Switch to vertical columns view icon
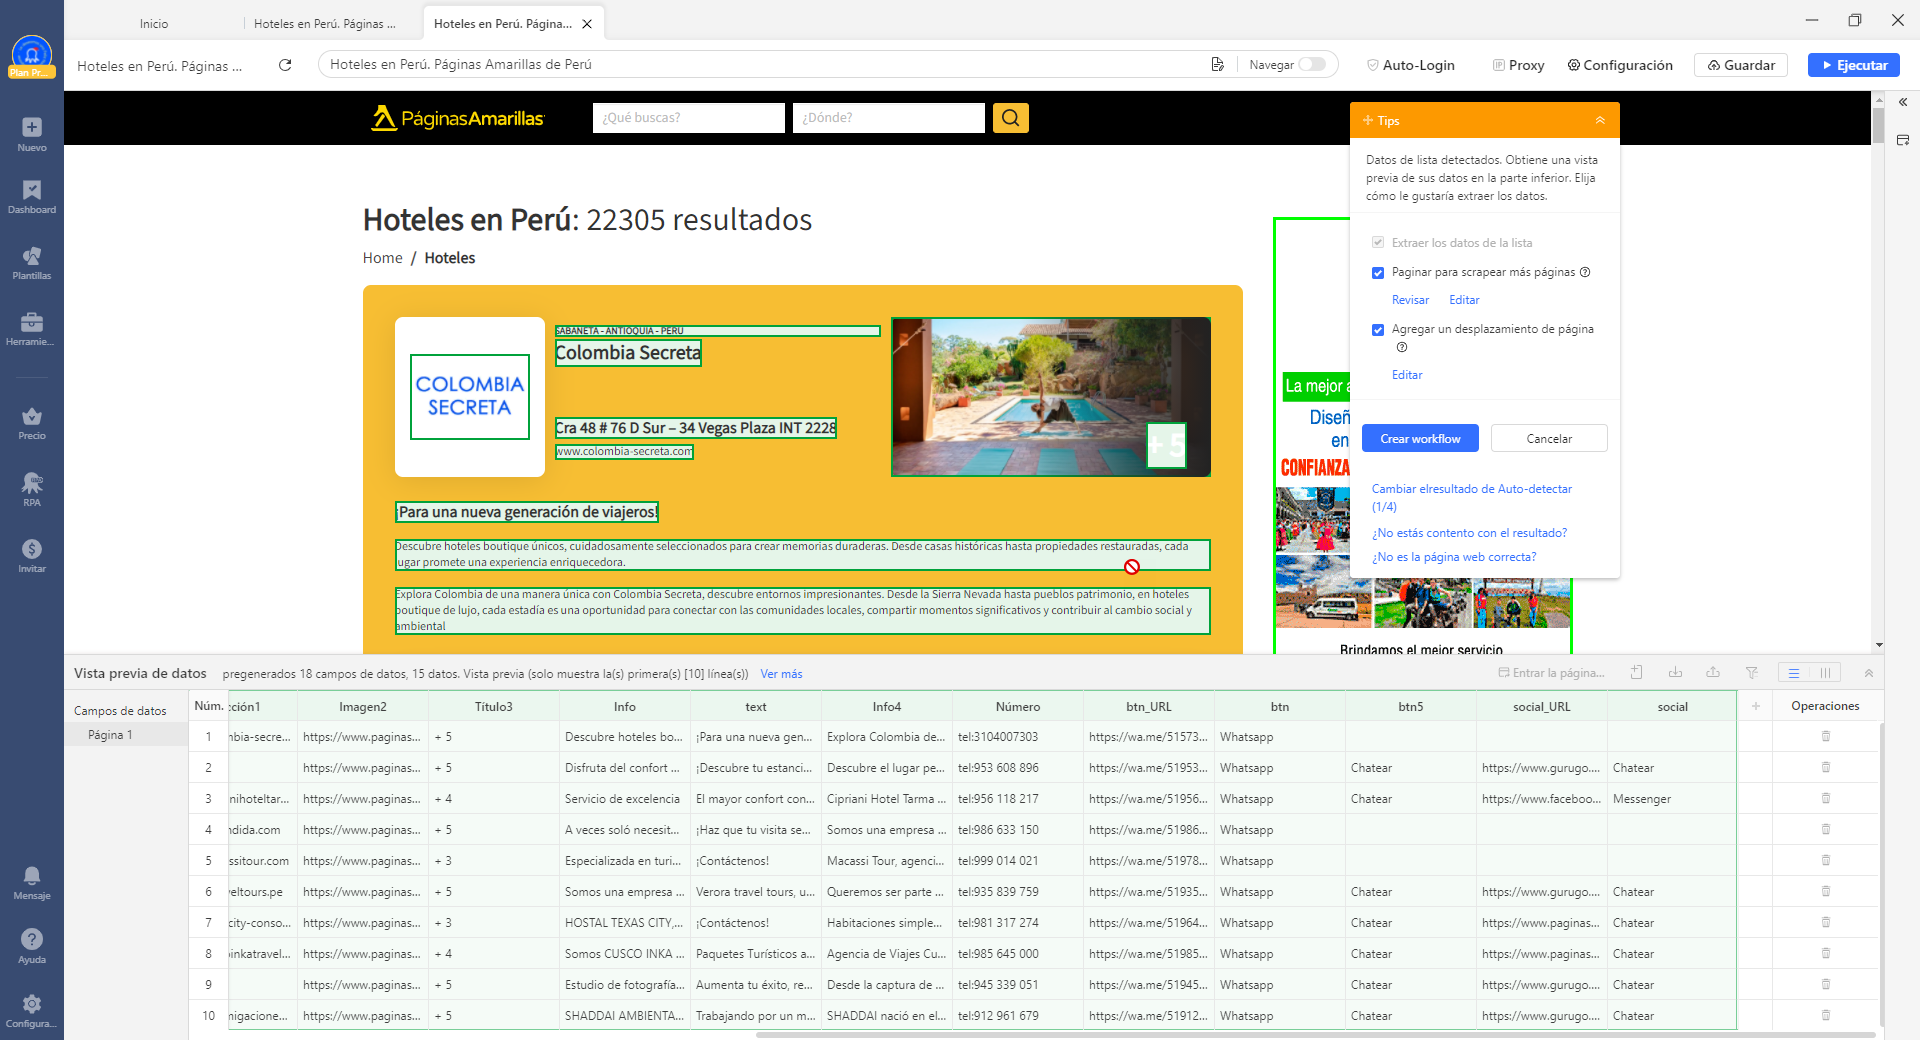The height and width of the screenshot is (1040, 1920). tap(1825, 673)
